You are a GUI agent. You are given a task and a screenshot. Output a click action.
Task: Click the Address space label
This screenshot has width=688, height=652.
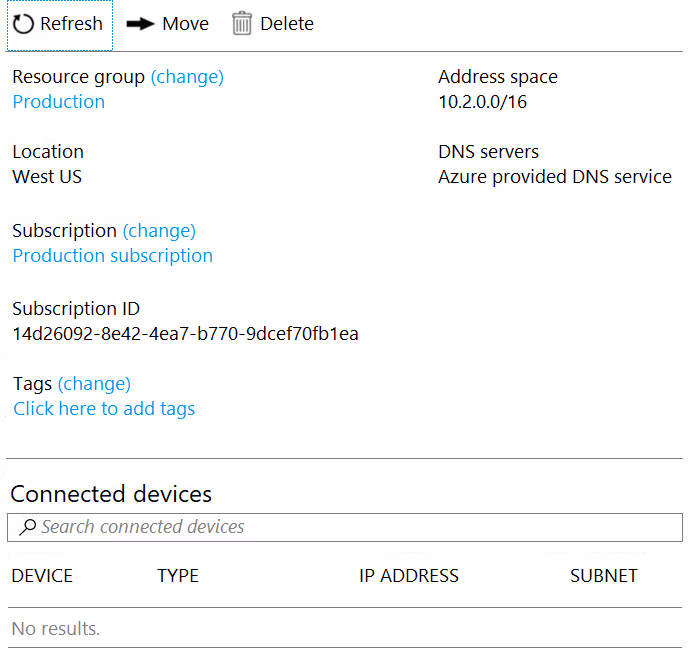(498, 77)
